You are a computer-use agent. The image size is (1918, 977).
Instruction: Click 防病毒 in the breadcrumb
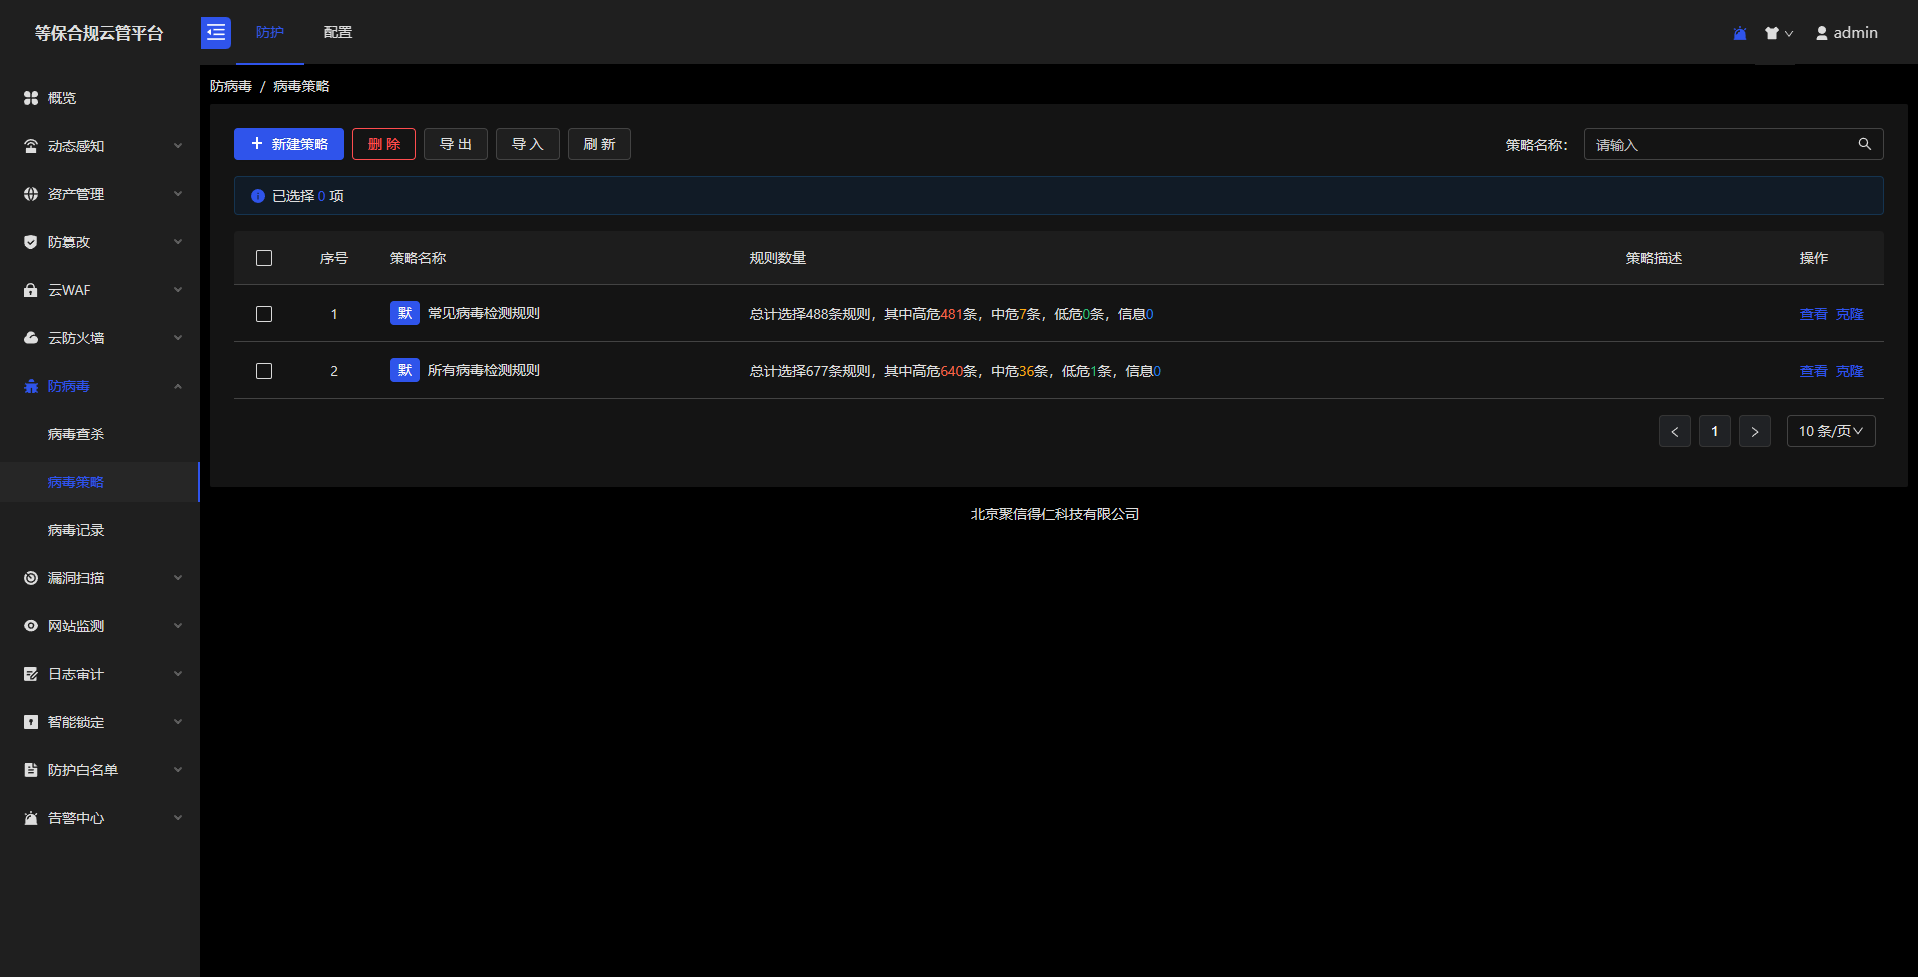(x=231, y=86)
